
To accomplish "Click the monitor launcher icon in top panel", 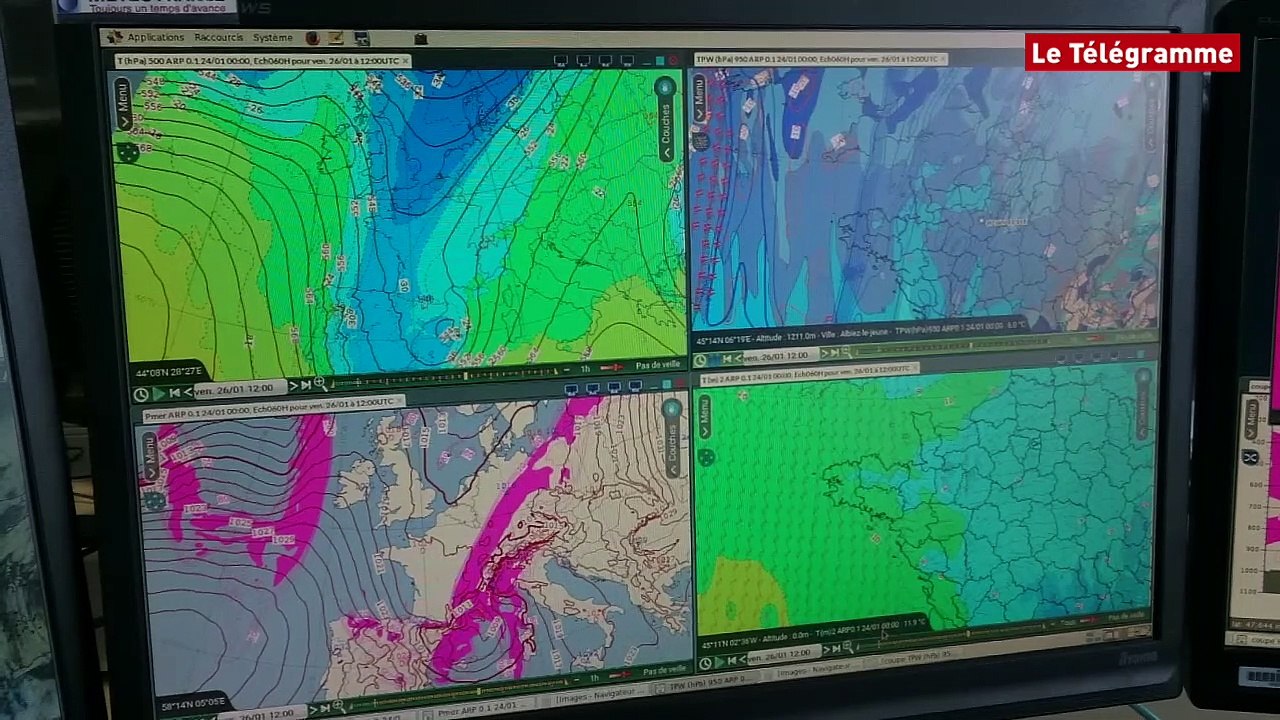I will (x=361, y=39).
